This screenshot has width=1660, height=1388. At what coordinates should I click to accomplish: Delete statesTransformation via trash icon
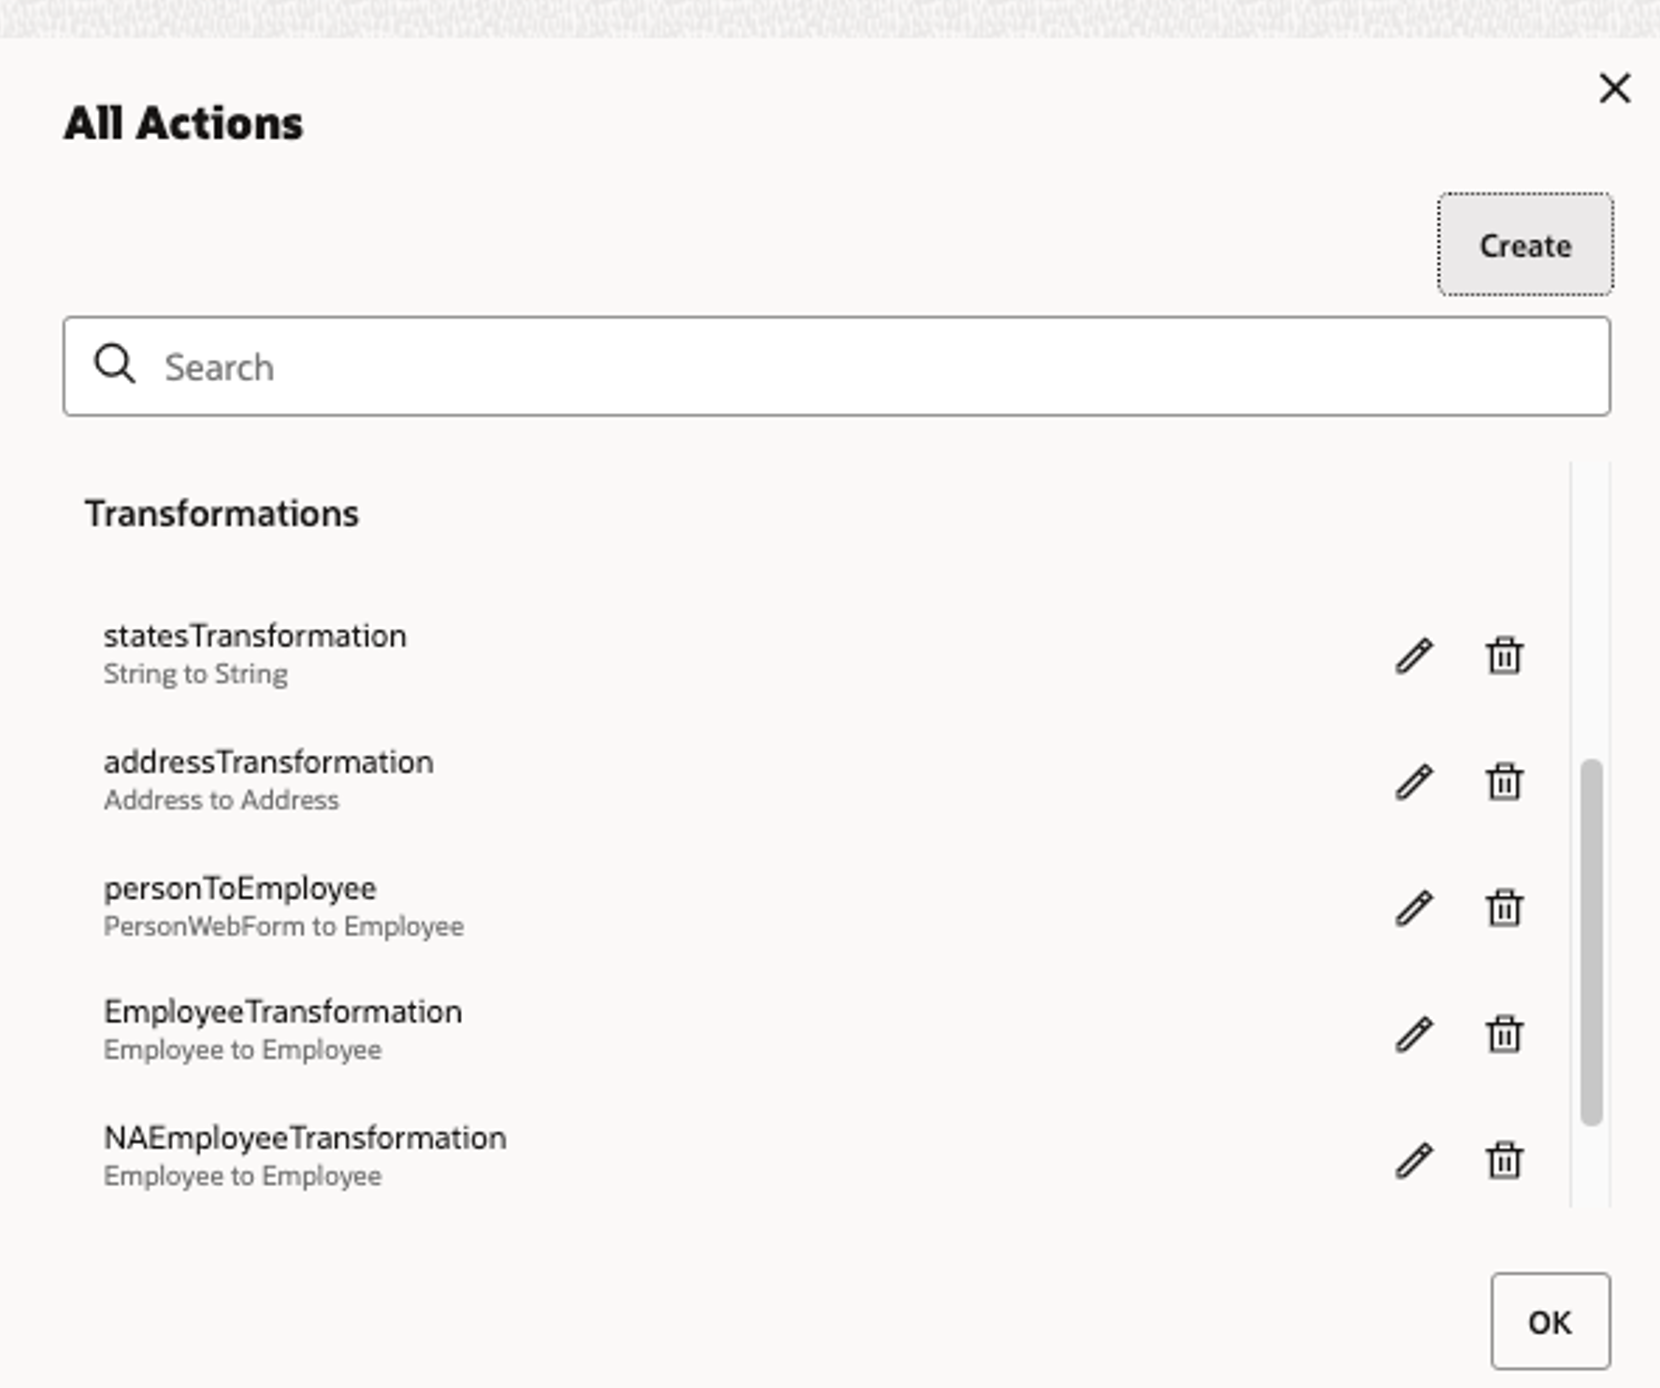[x=1503, y=655]
